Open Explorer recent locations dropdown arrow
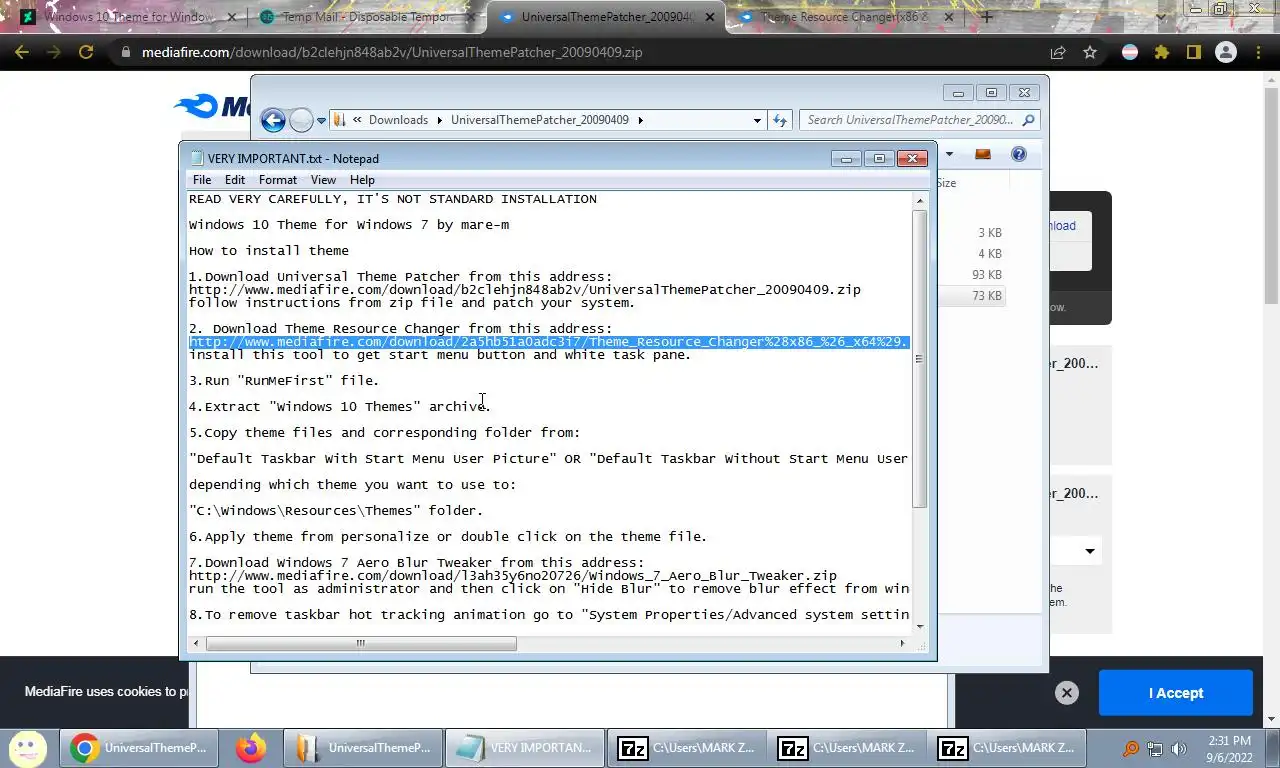 [321, 120]
